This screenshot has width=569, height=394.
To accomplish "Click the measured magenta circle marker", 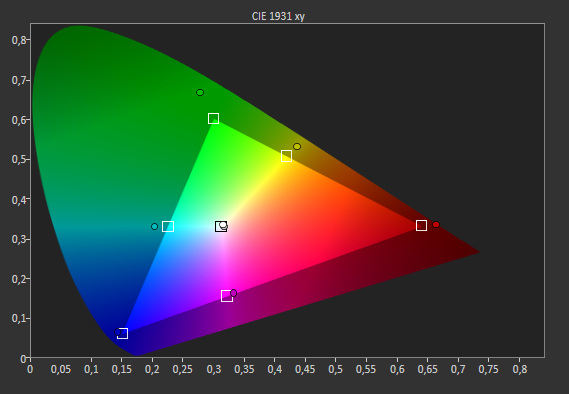I will click(x=234, y=293).
